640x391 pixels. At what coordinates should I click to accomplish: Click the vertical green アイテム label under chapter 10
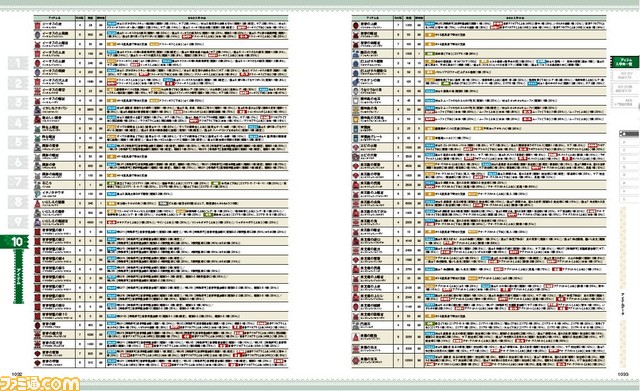[x=19, y=276]
